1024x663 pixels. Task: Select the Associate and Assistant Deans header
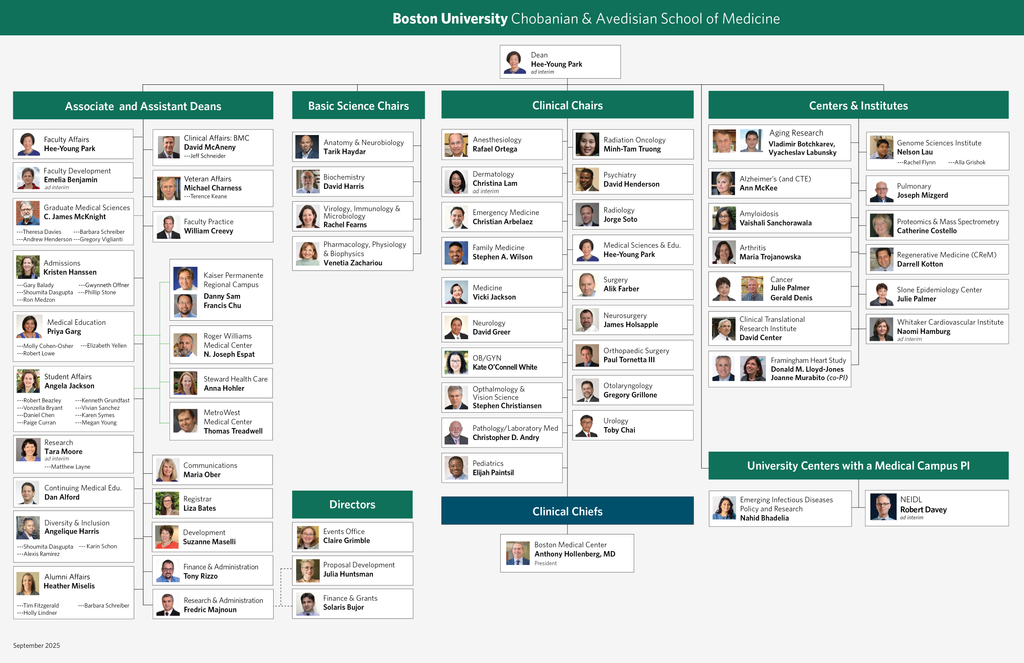143,106
